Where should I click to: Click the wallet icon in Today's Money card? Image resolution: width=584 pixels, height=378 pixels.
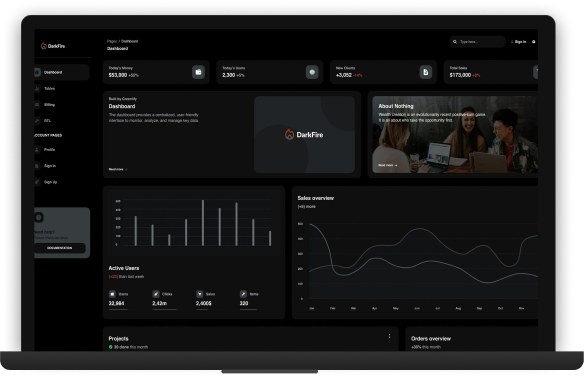(x=199, y=72)
